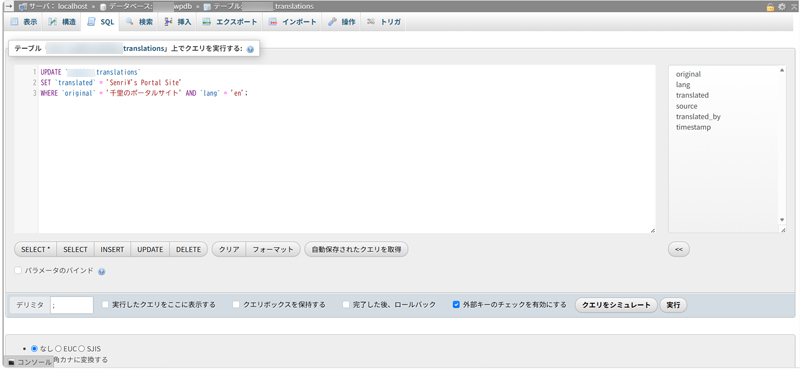Open the 操作 tab
Image resolution: width=800 pixels, height=369 pixels.
(x=342, y=22)
